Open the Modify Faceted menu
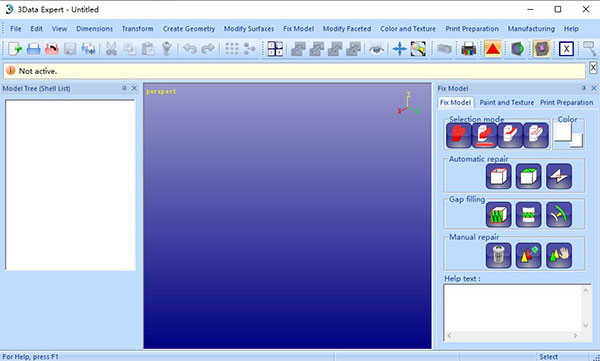 [x=347, y=29]
